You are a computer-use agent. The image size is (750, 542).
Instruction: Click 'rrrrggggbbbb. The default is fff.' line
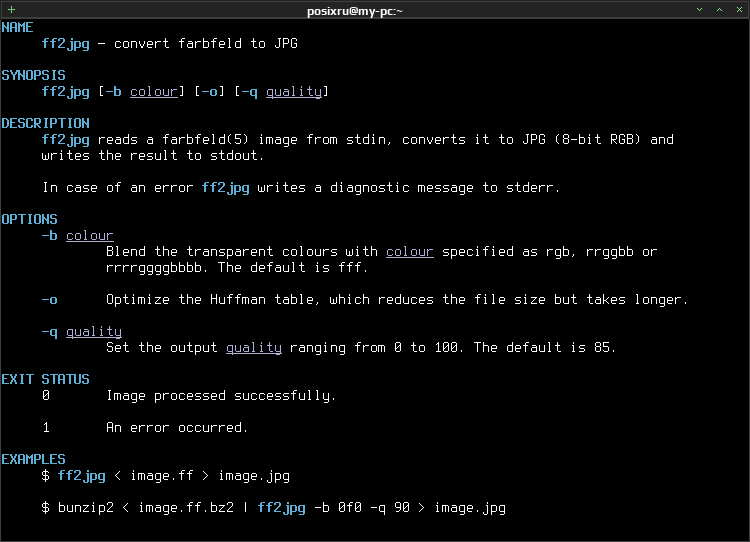point(237,268)
